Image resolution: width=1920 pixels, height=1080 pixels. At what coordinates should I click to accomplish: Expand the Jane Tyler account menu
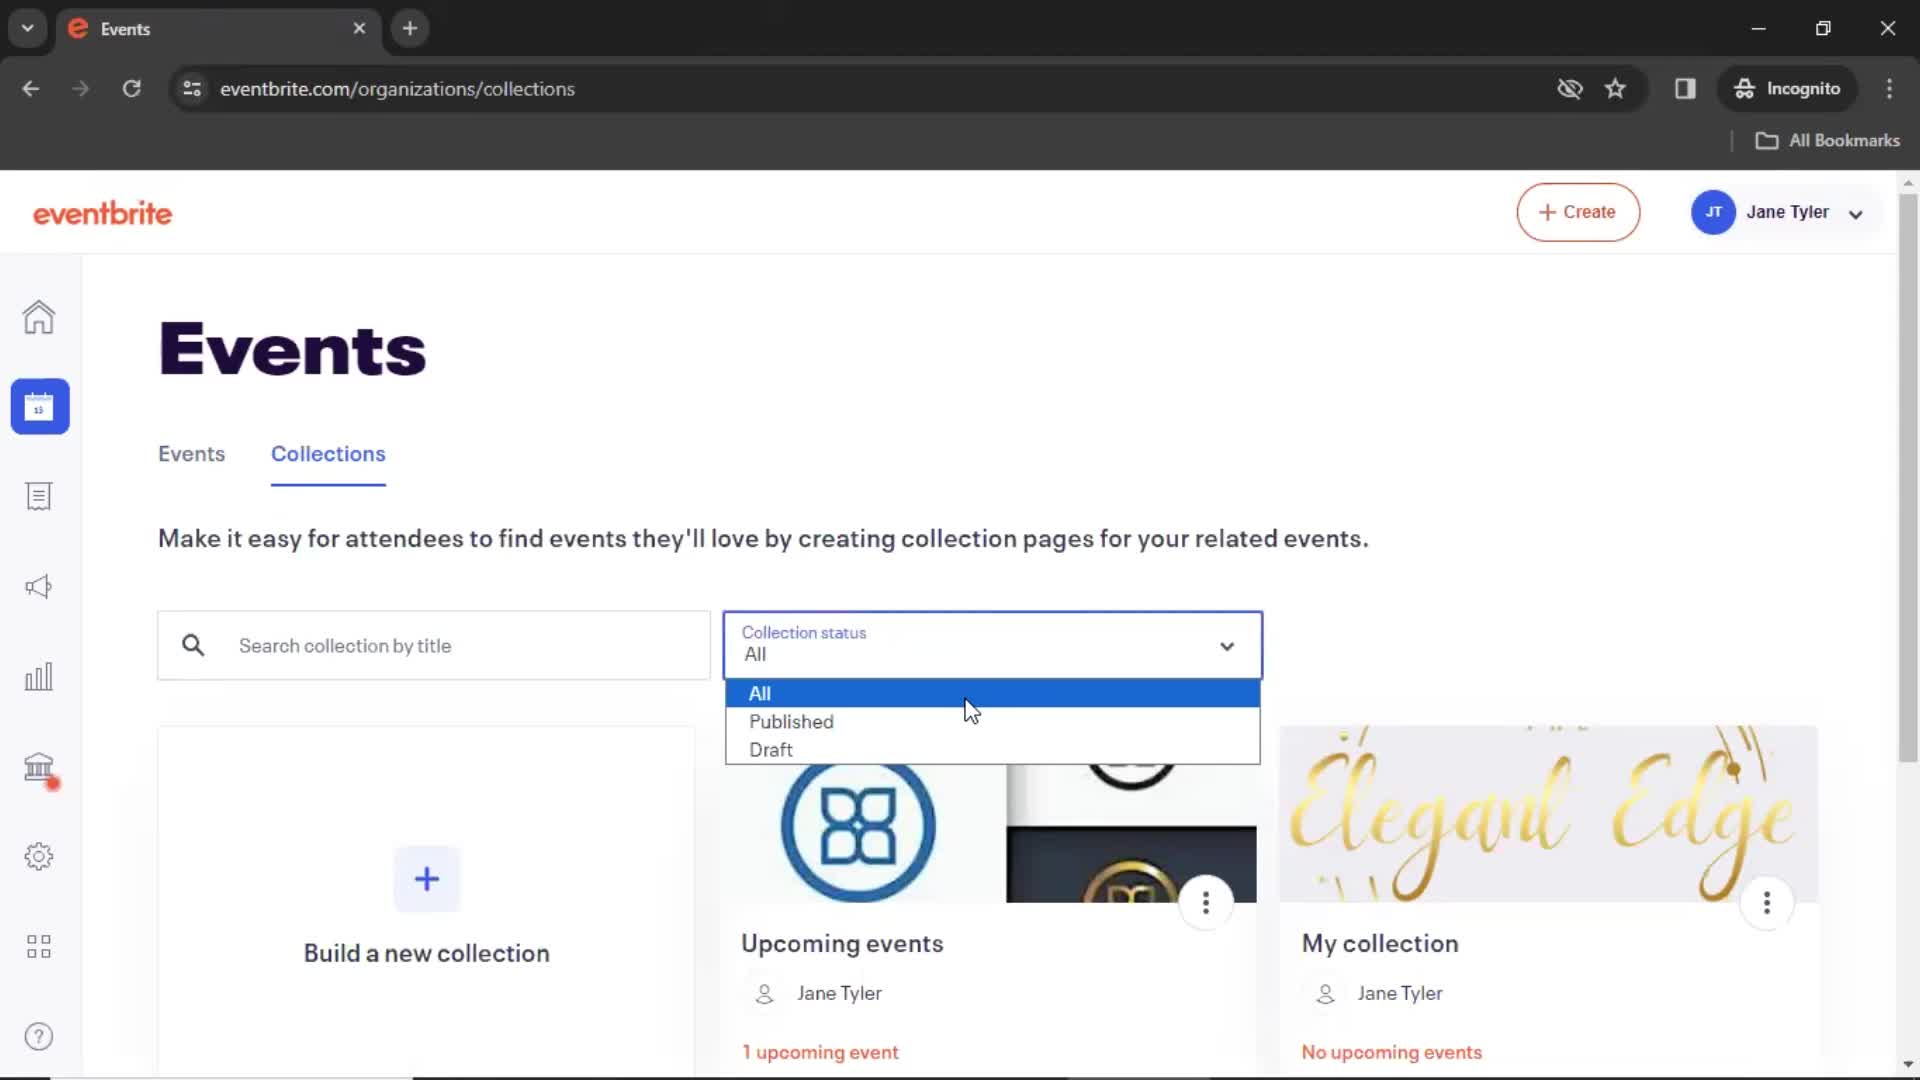[1856, 214]
